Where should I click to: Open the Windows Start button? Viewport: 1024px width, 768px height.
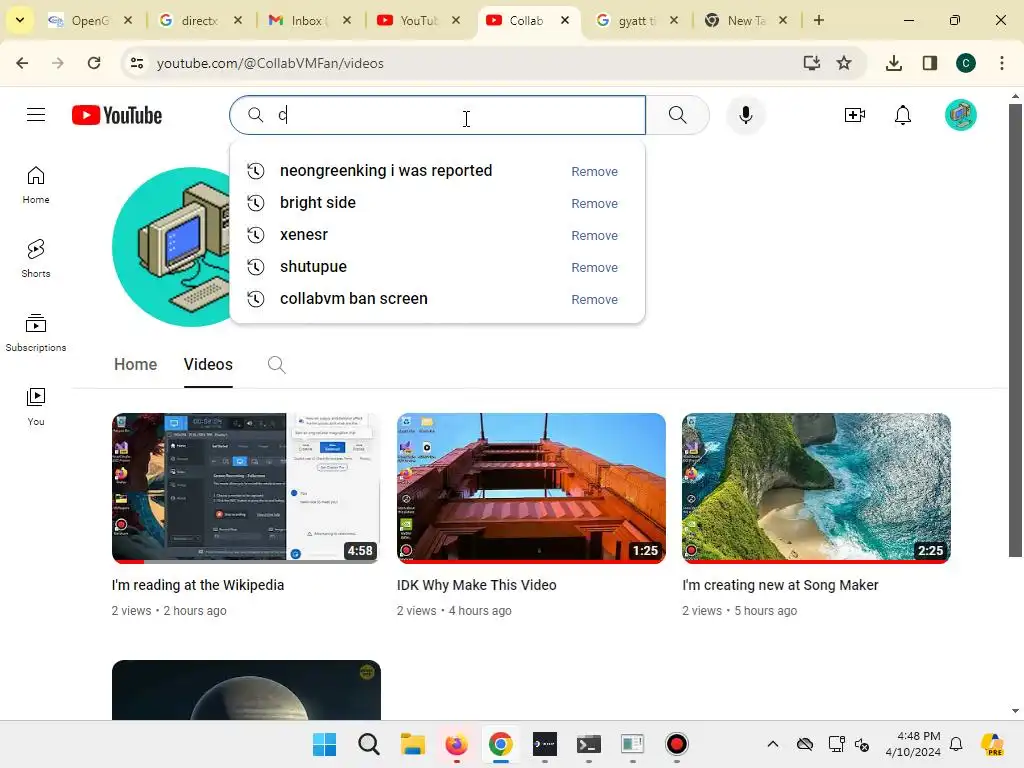[325, 744]
